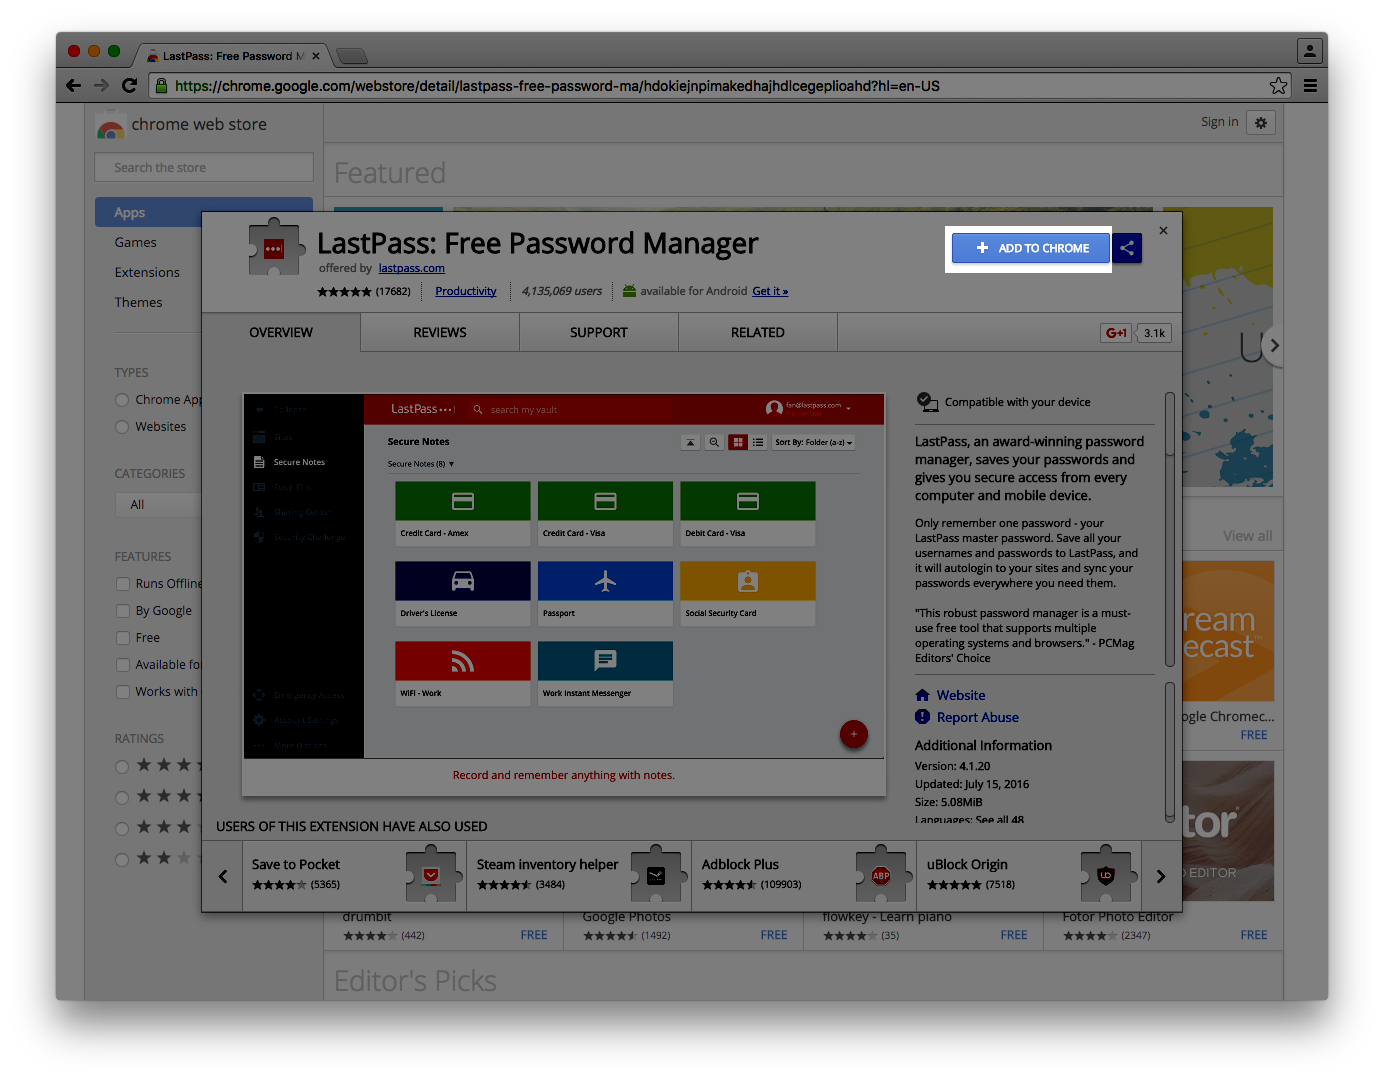View site security info via the padlock

[x=161, y=86]
